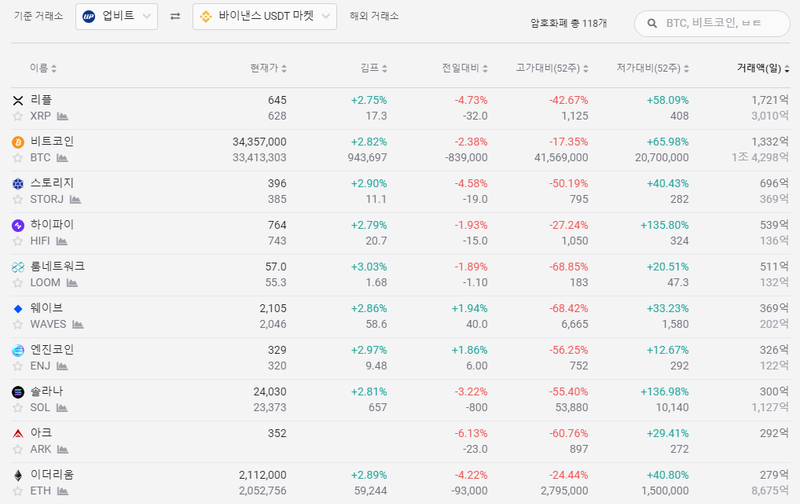Open the 룸네트워크 coin name link
The image size is (800, 504).
pos(57,266)
